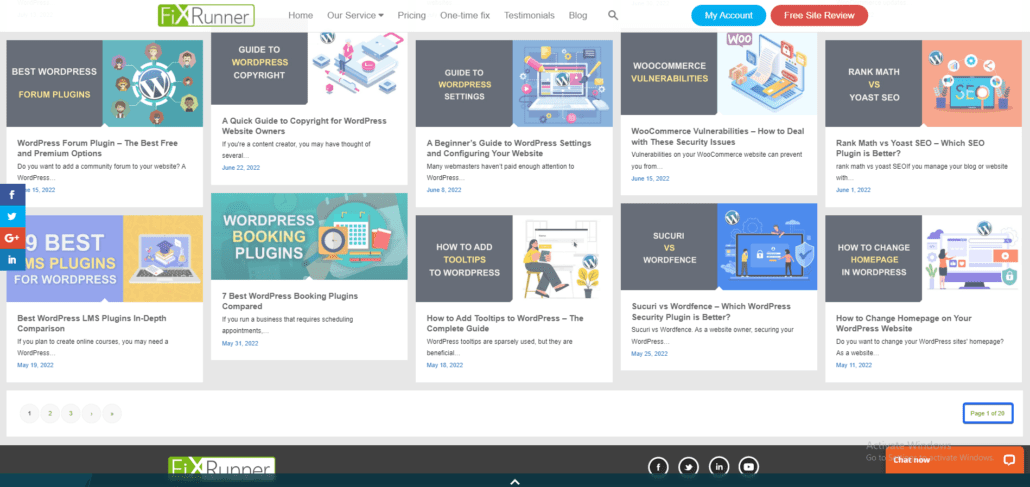The height and width of the screenshot is (487, 1030).
Task: Open How to Add Tooltips title link
Action: click(505, 323)
